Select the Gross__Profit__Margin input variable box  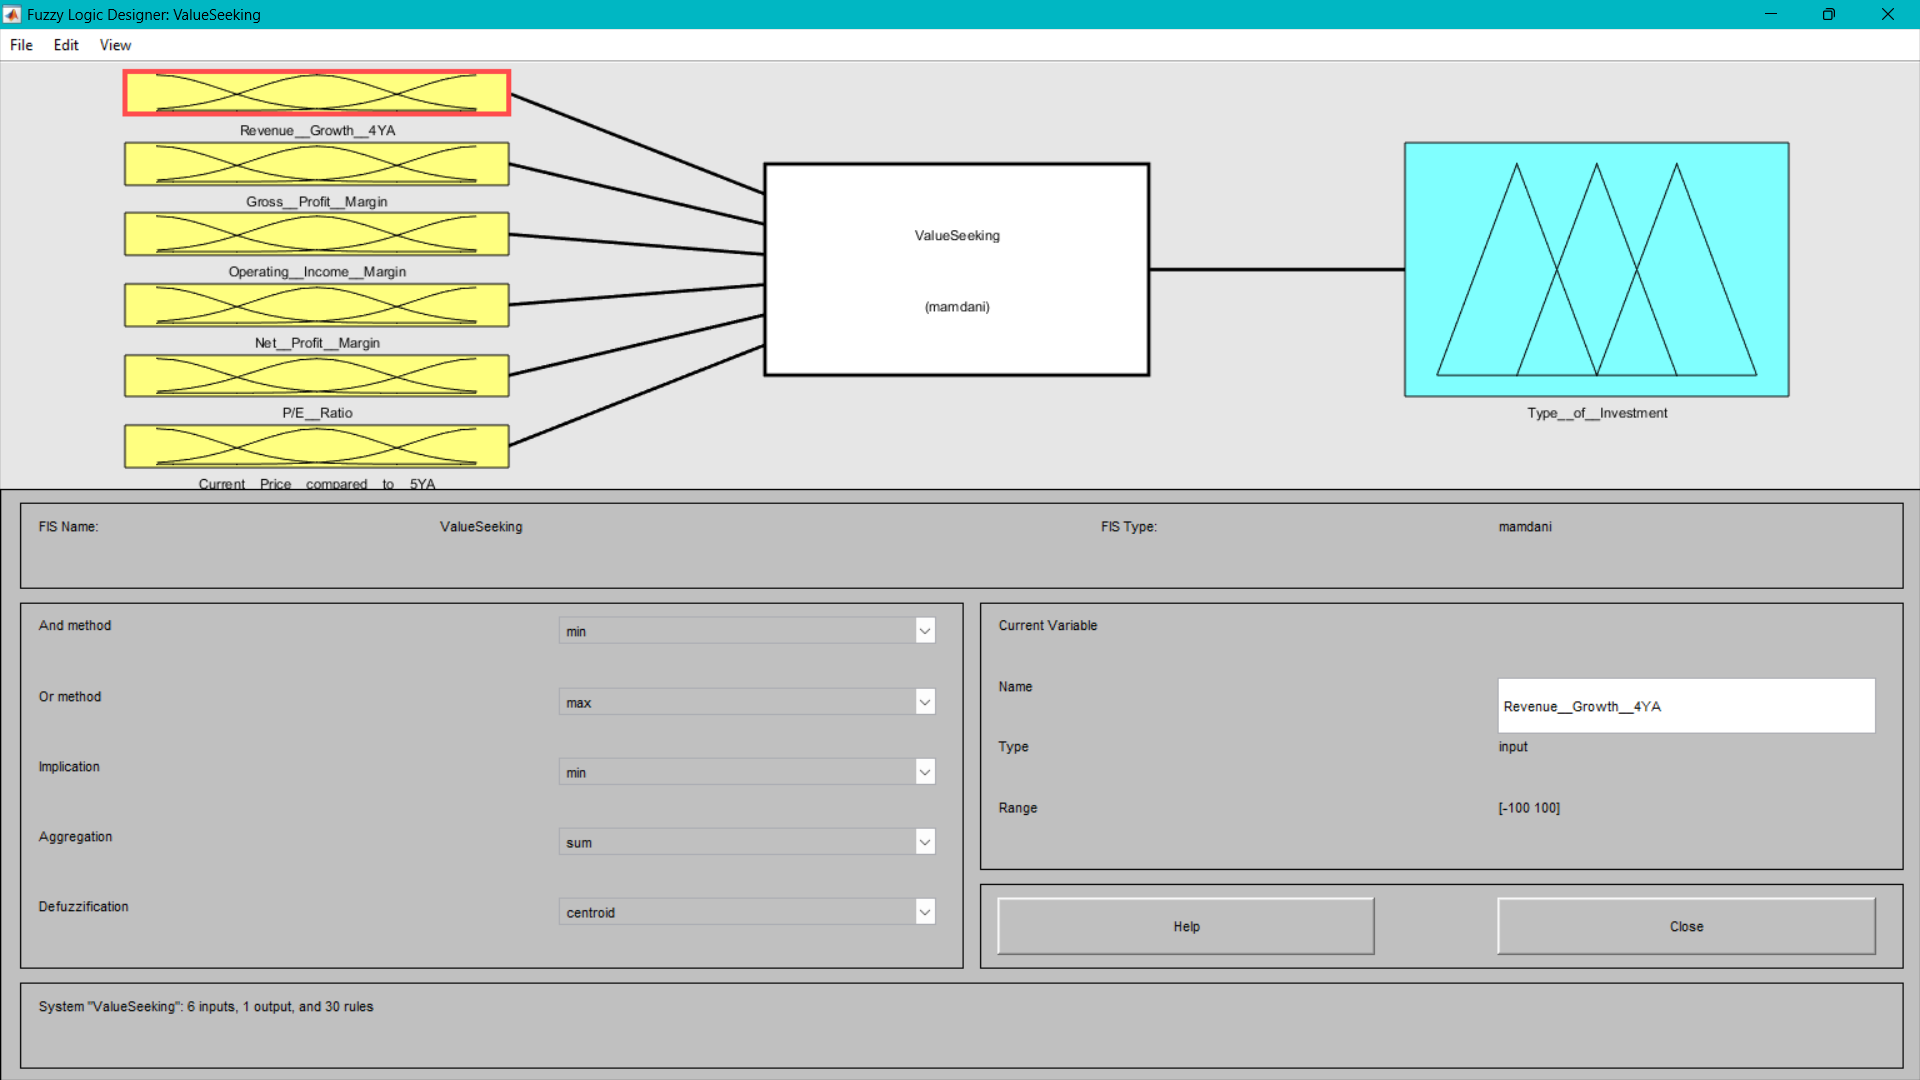316,164
